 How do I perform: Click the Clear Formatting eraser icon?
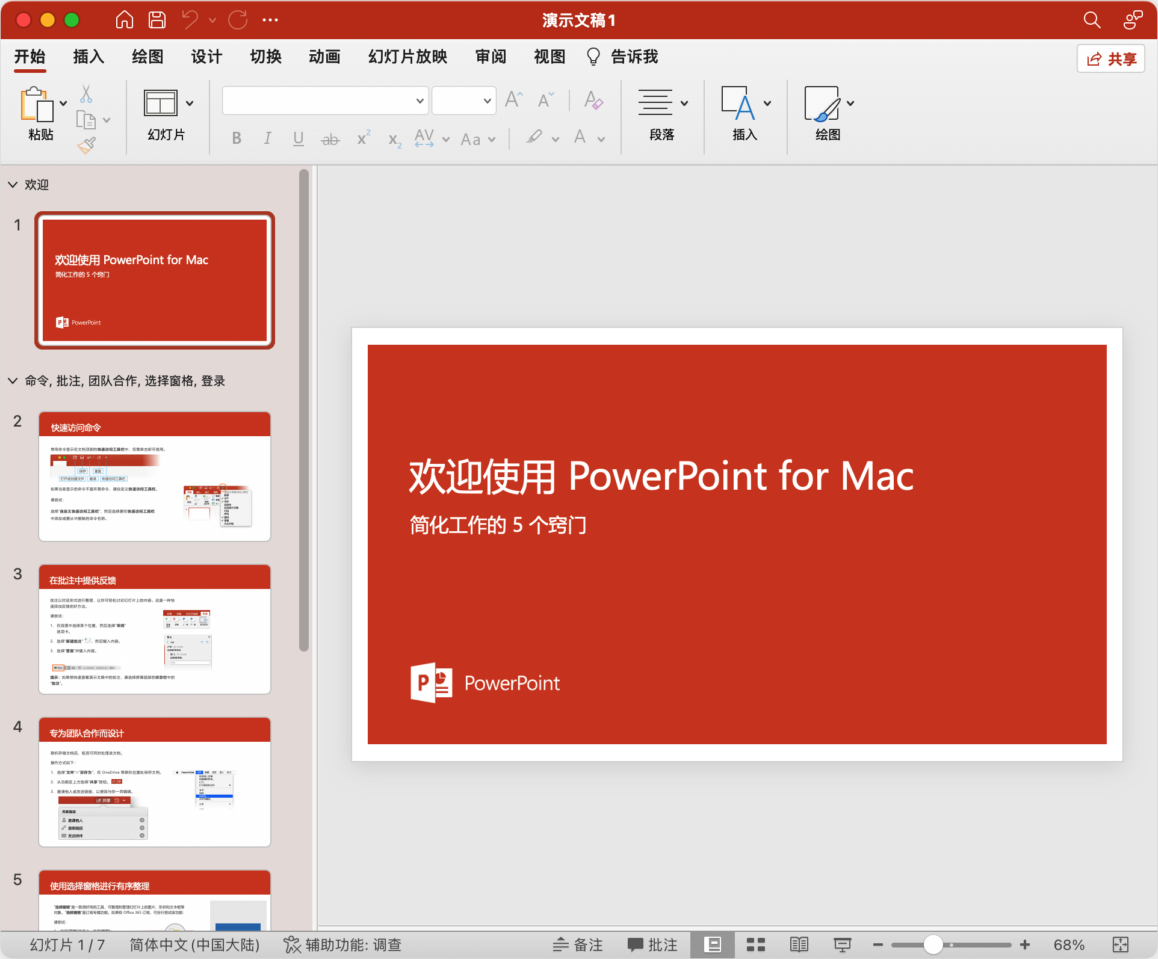[x=593, y=100]
